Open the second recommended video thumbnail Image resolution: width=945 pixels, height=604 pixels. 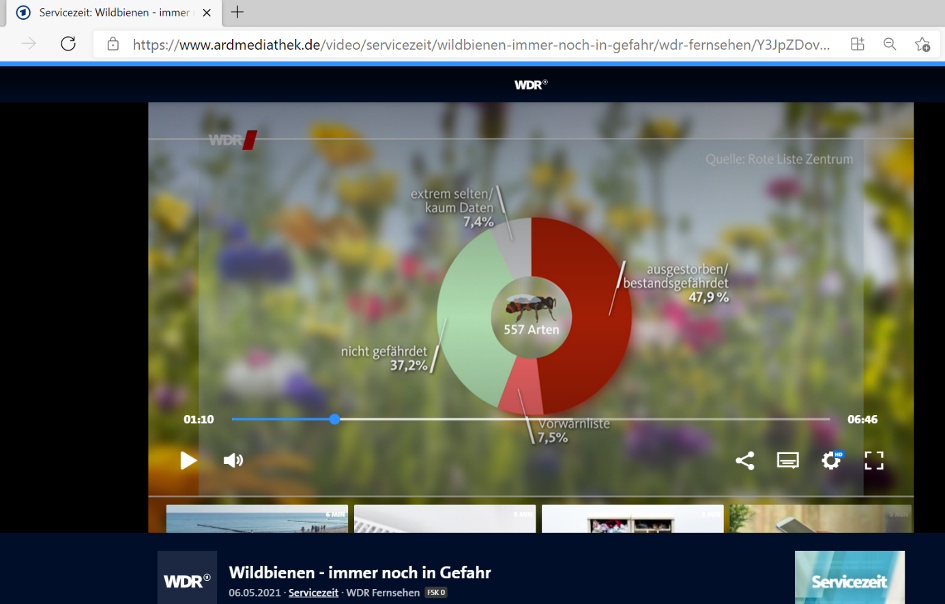[x=445, y=519]
